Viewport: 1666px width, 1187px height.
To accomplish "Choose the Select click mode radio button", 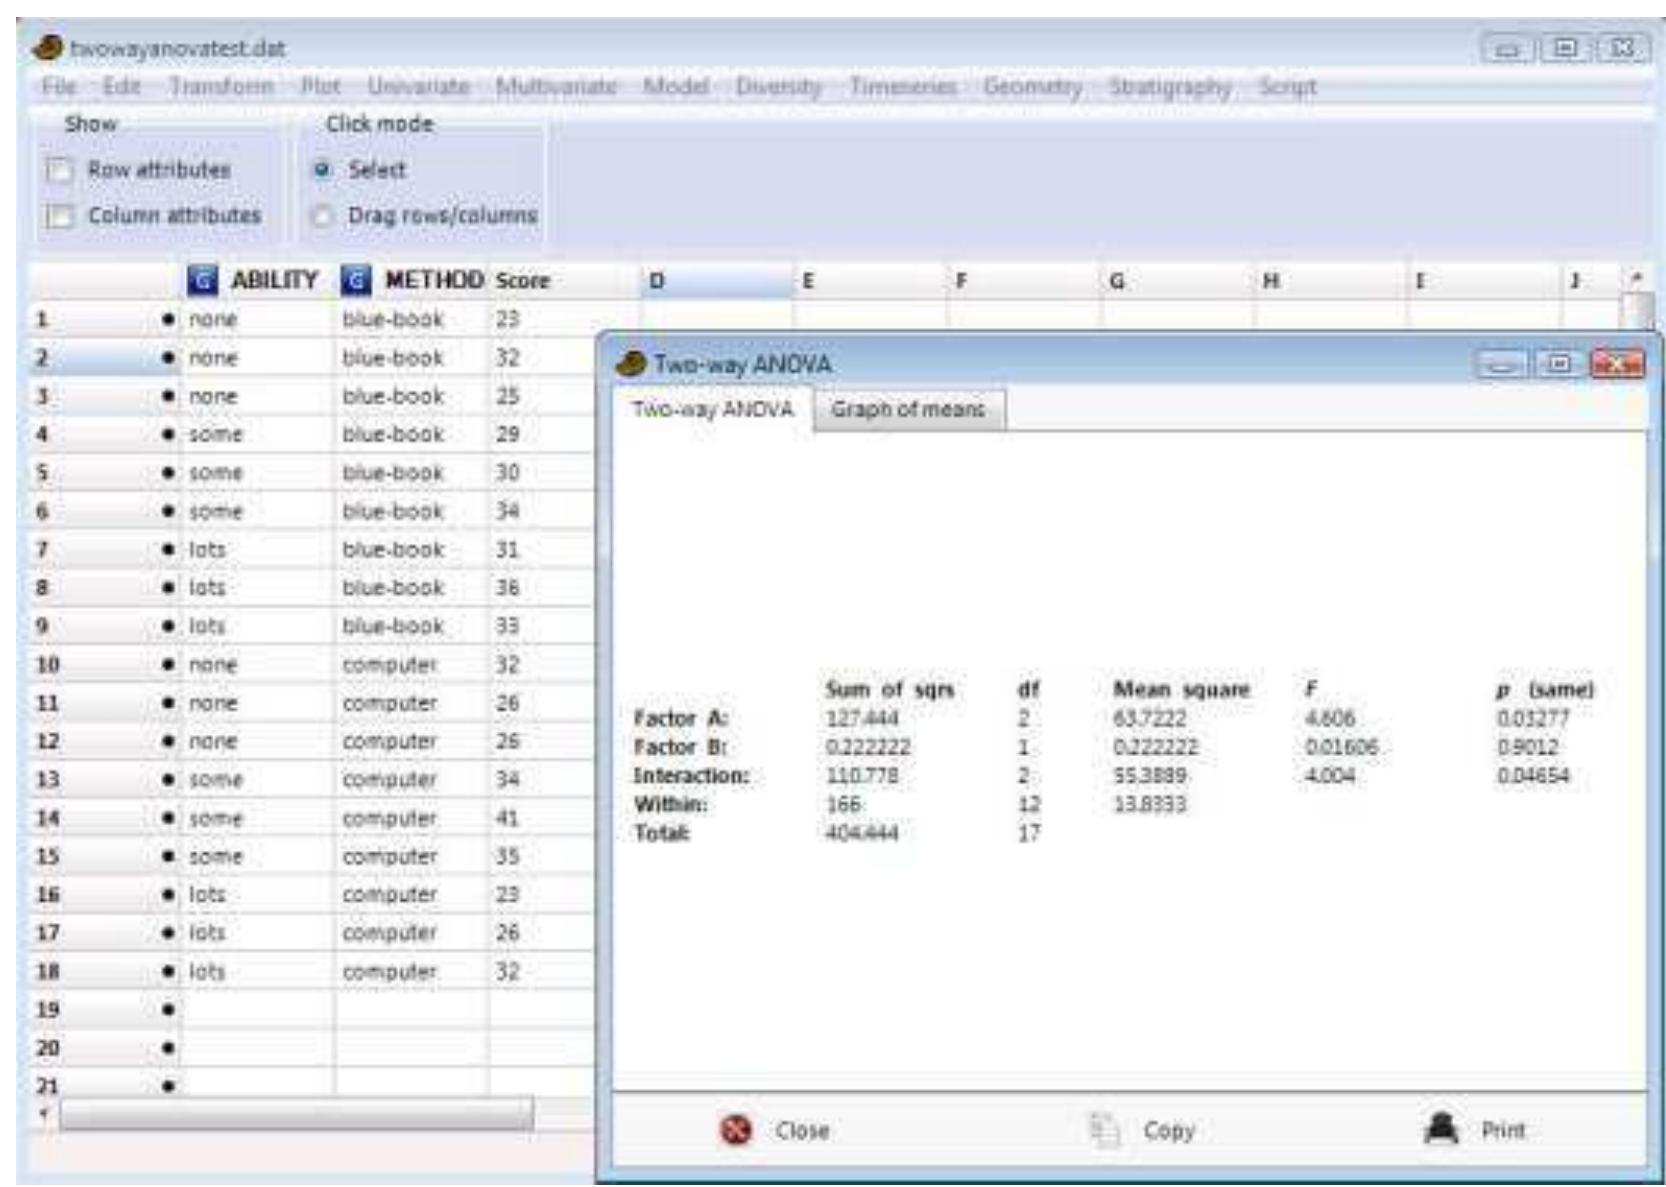I will tap(322, 170).
